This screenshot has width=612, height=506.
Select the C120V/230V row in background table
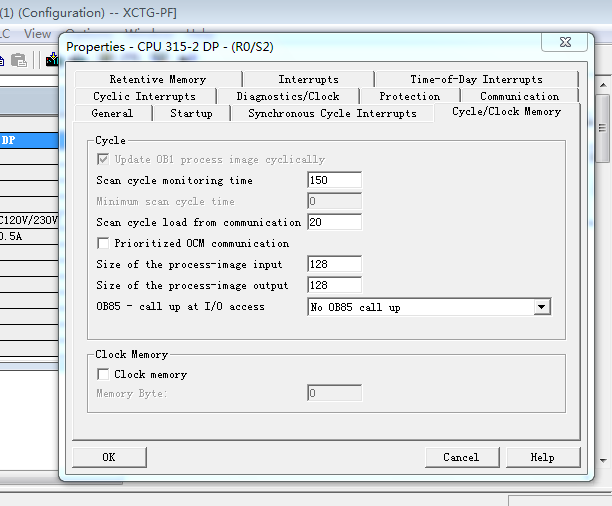(29, 221)
